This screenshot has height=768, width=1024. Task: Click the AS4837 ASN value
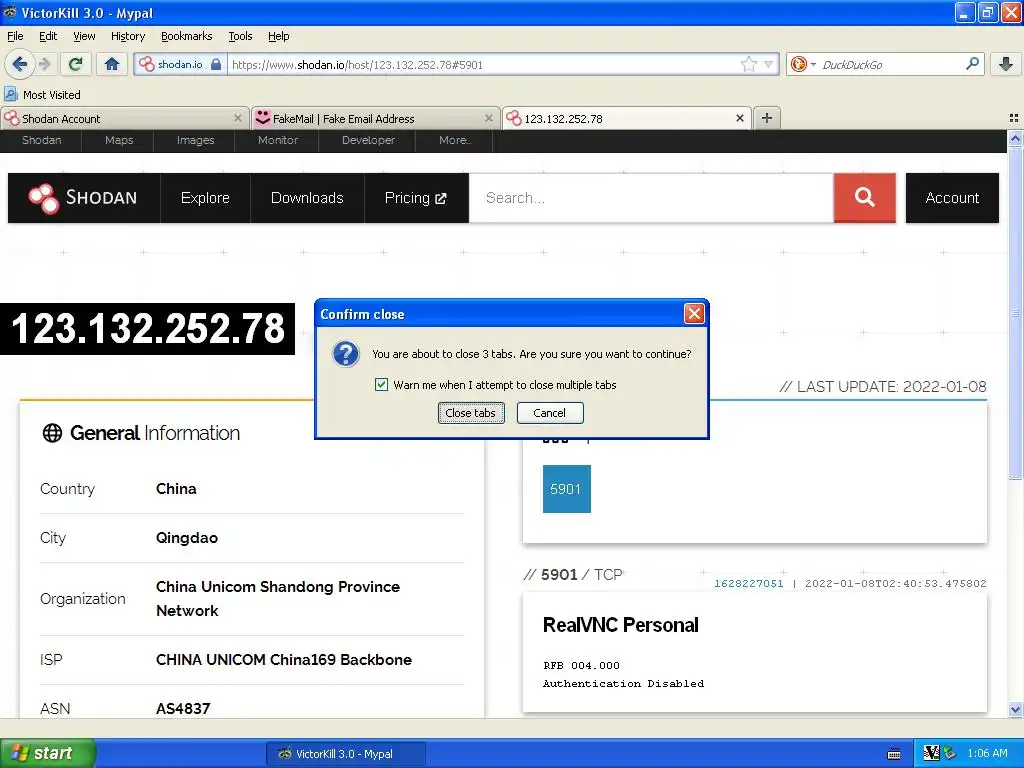pos(183,709)
